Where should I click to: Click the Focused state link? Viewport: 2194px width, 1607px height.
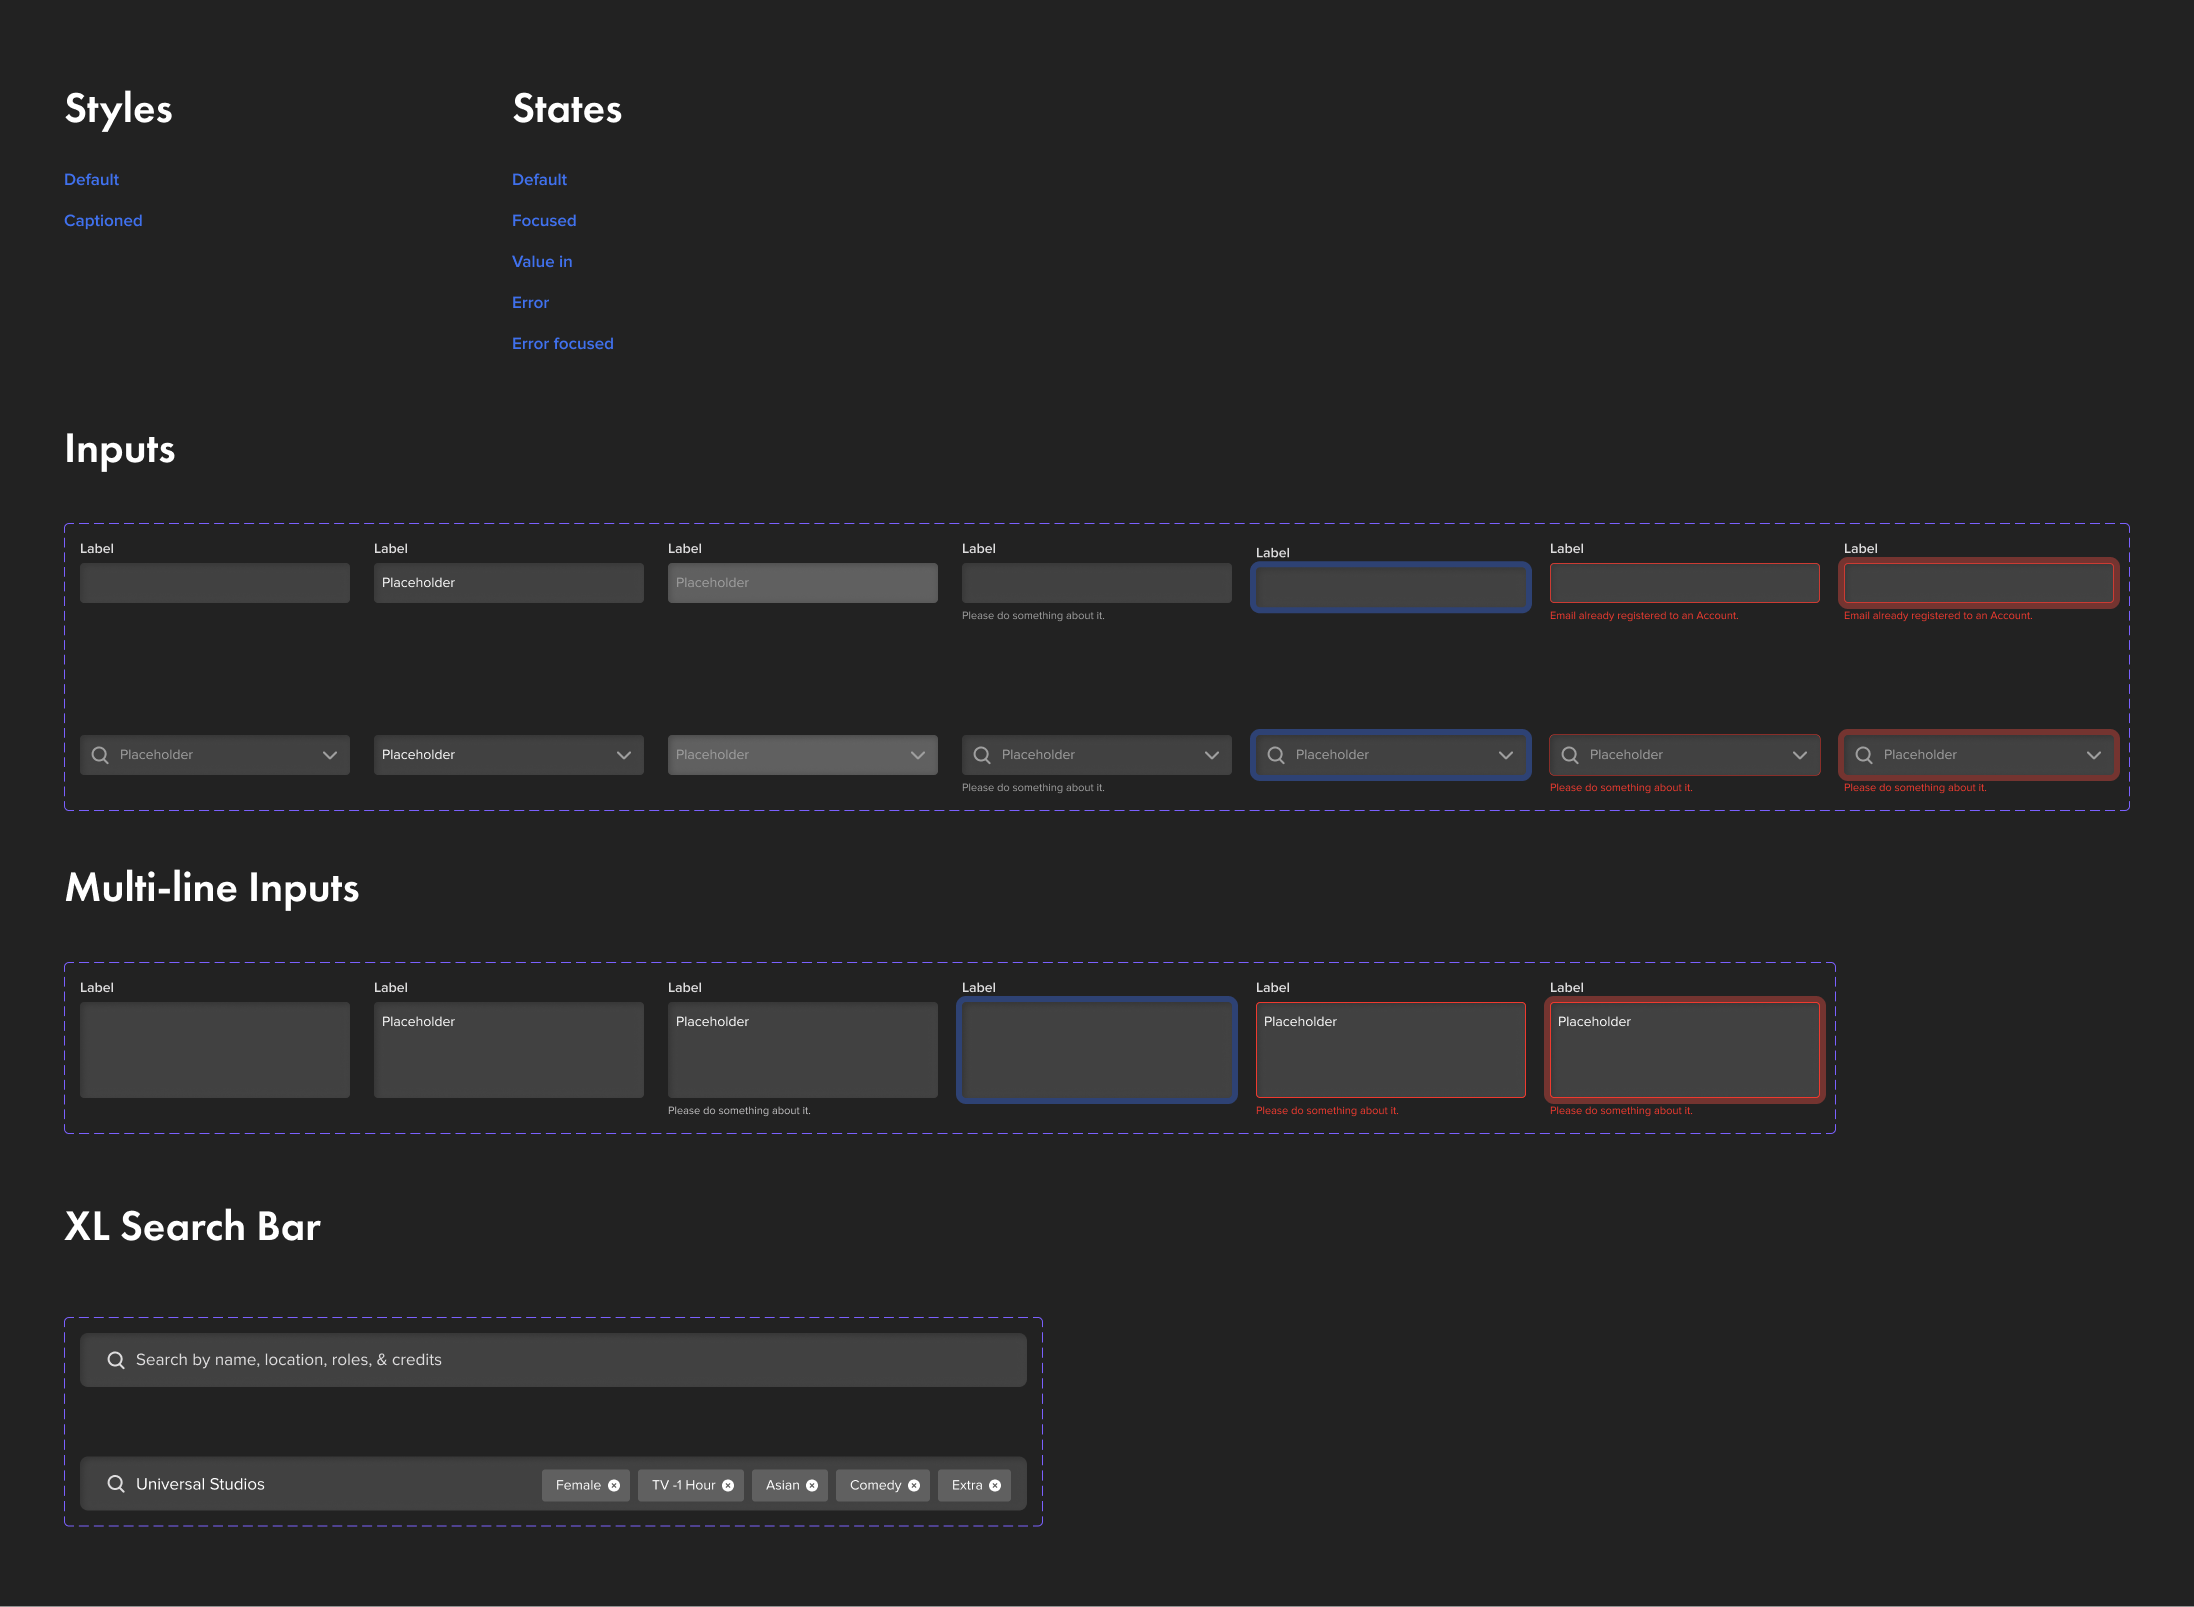click(544, 220)
